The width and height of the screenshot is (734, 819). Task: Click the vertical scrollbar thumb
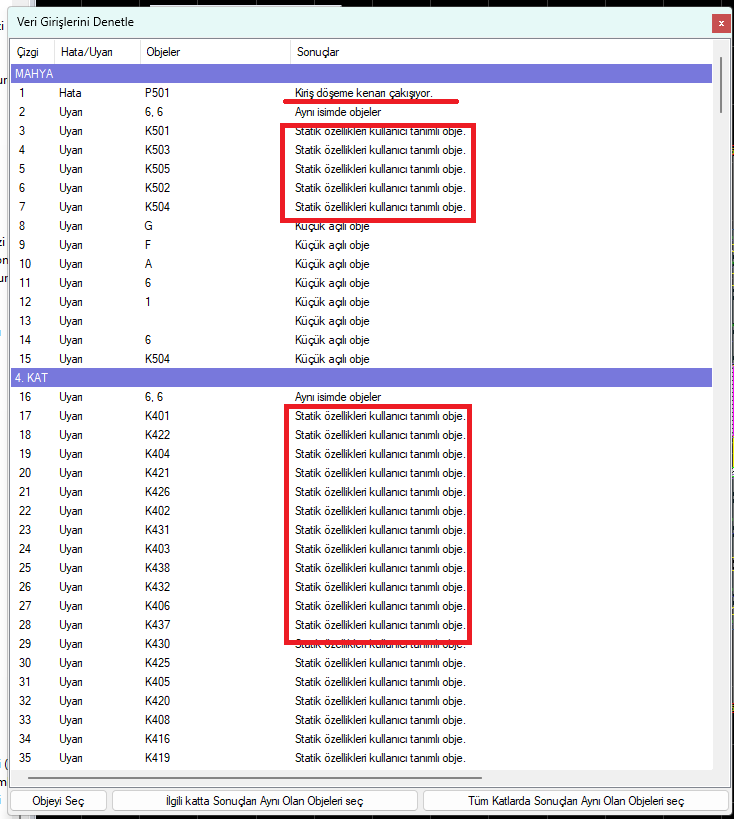(721, 85)
